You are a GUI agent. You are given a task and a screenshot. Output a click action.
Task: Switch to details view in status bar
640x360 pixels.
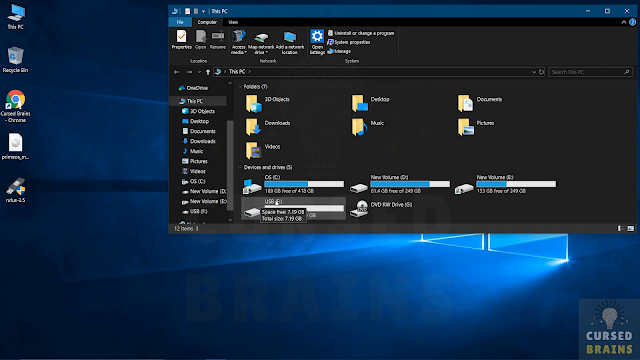[621, 229]
